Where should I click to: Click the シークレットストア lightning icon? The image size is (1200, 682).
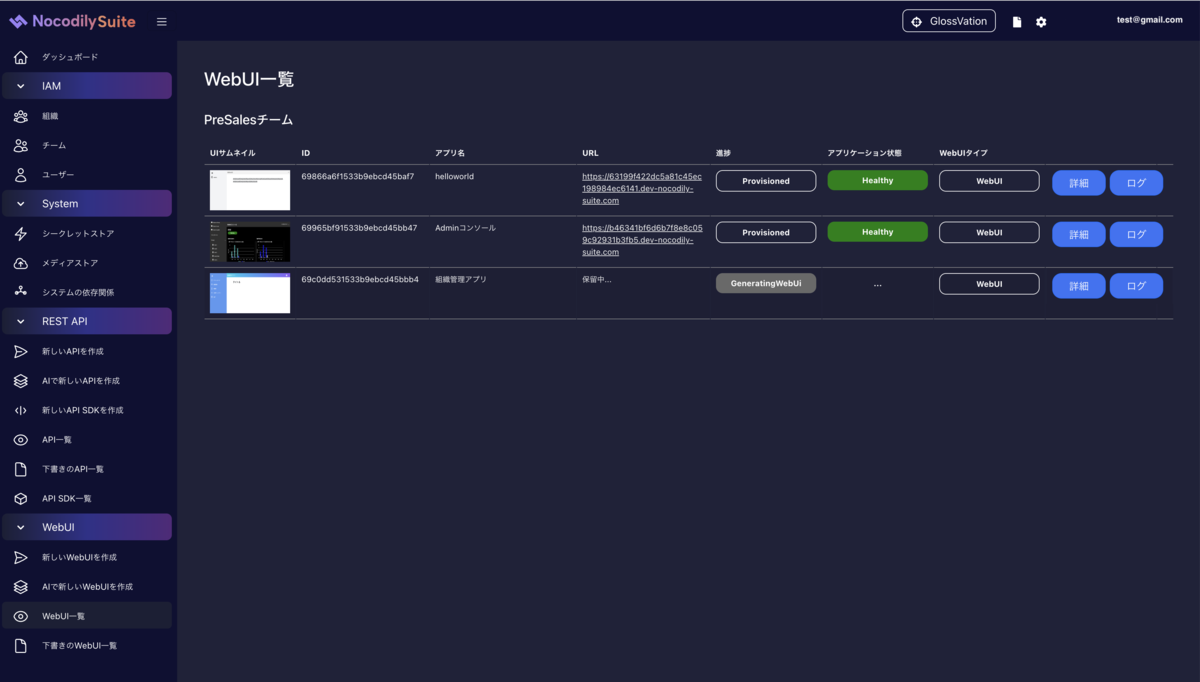[21, 234]
